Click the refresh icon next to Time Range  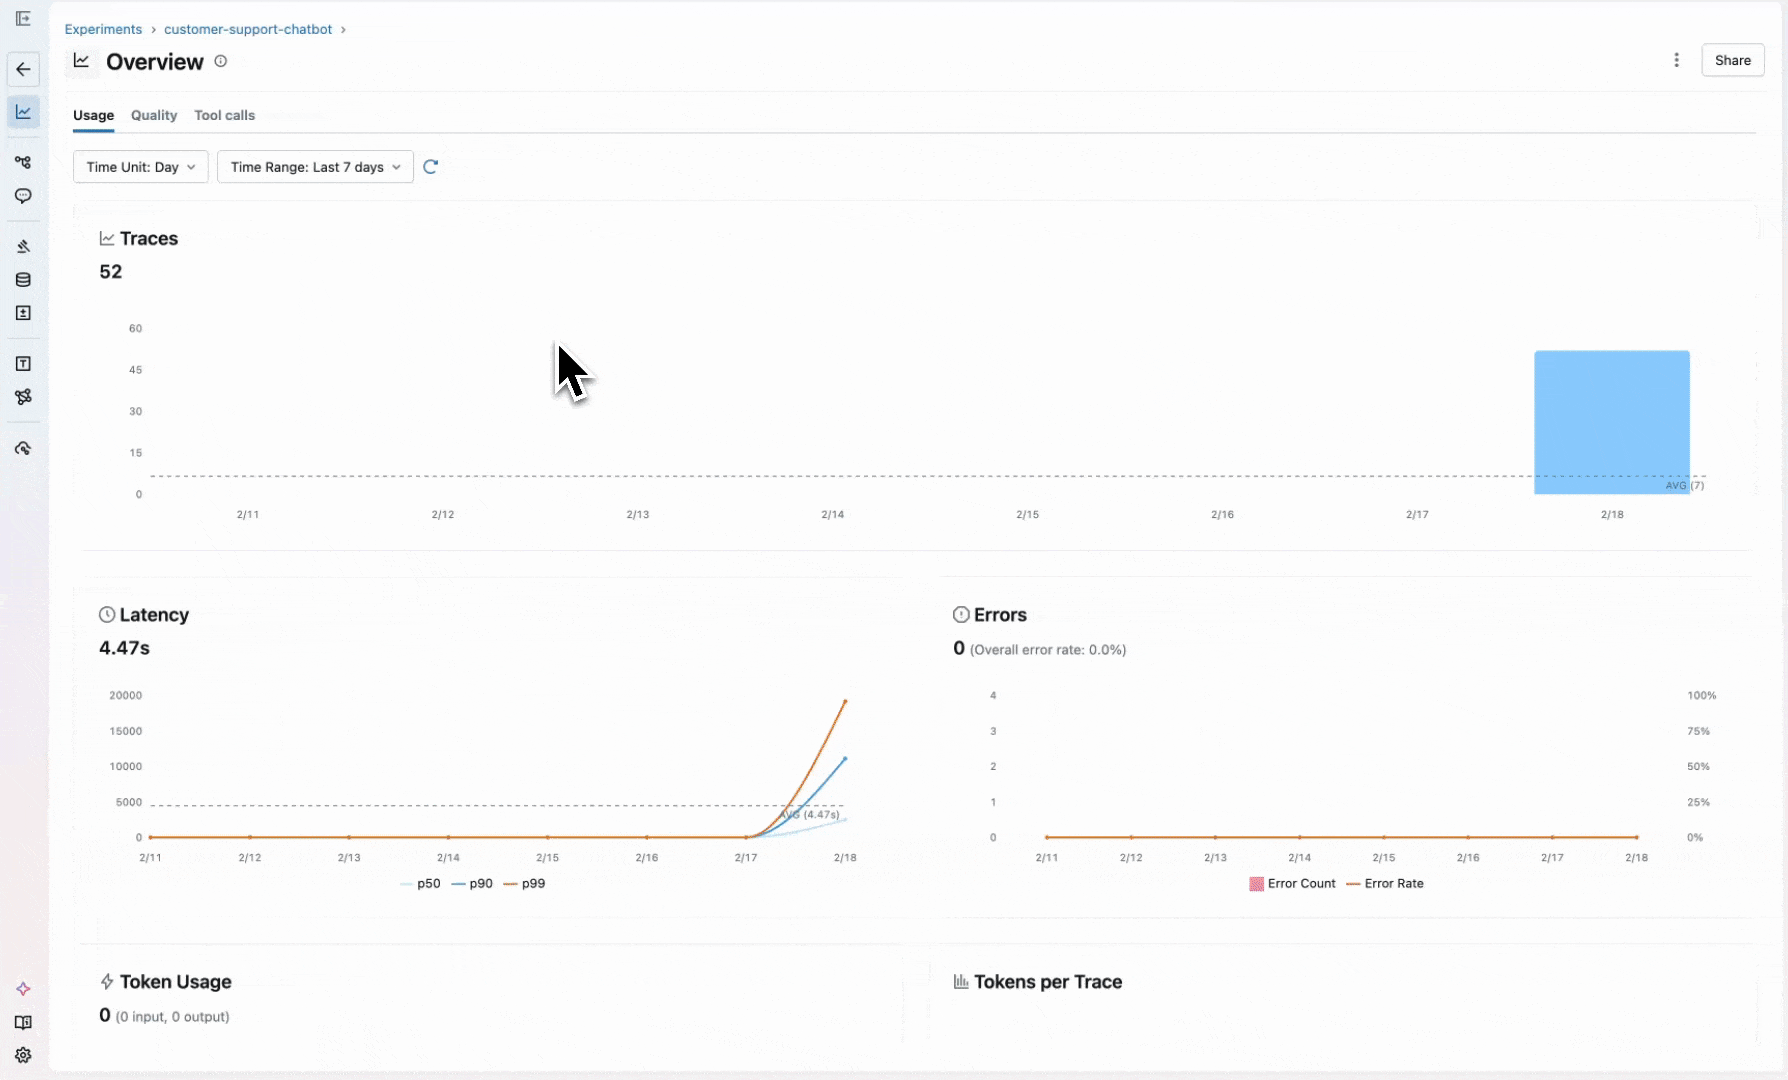click(x=431, y=167)
